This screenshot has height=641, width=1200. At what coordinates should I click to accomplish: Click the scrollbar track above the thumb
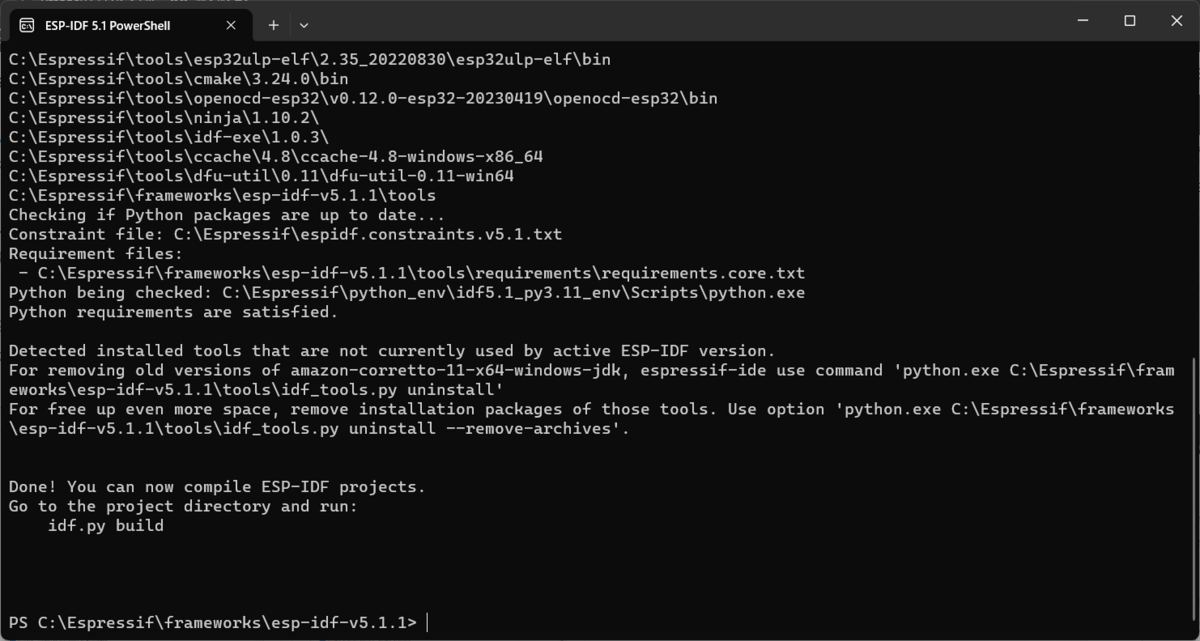point(1194,200)
